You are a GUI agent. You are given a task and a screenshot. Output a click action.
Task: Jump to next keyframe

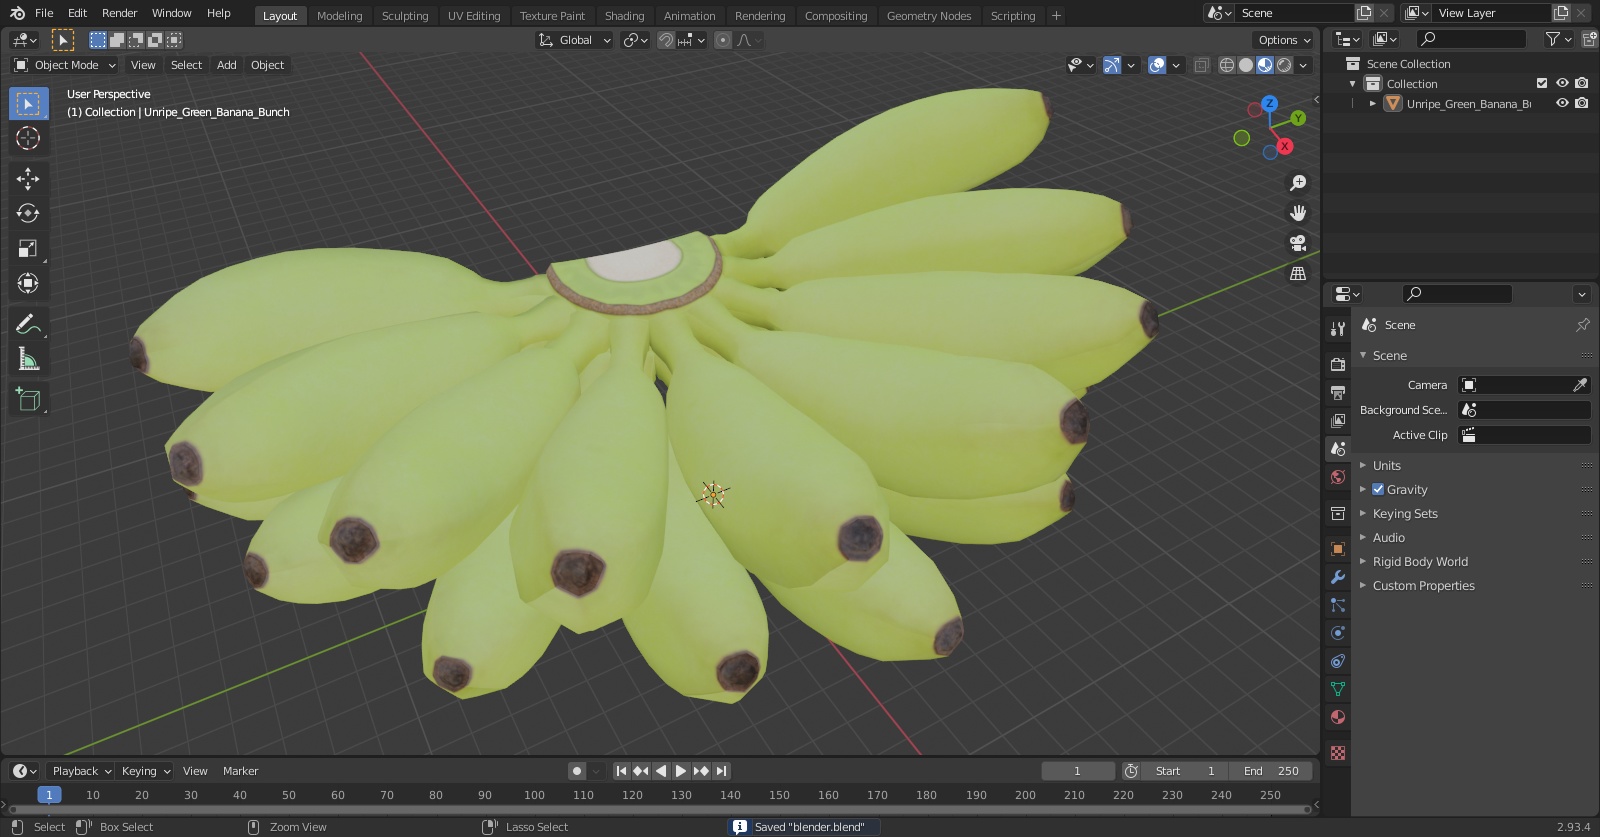[x=701, y=771]
